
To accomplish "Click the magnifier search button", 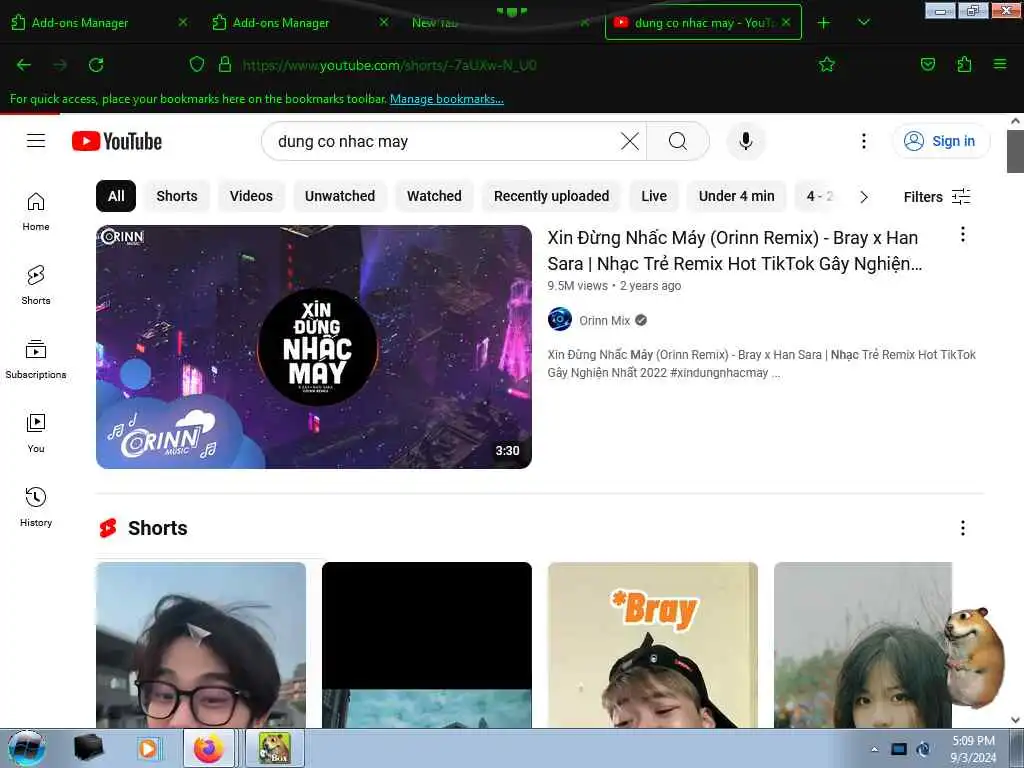I will tap(678, 141).
